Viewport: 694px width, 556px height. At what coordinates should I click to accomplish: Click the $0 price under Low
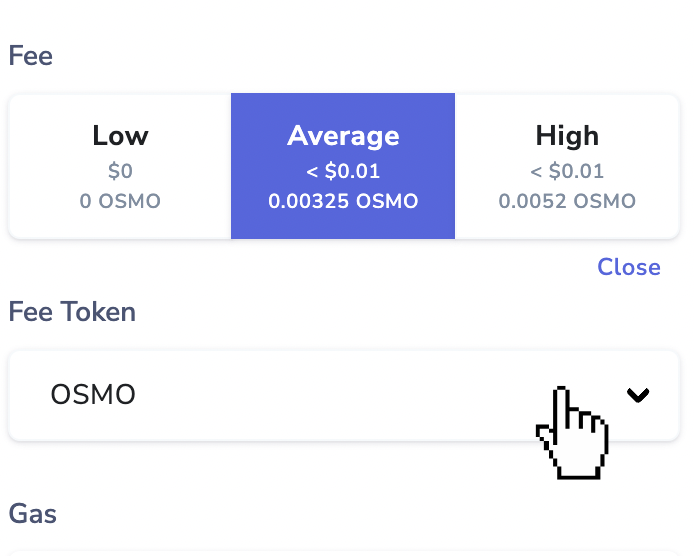tap(120, 171)
